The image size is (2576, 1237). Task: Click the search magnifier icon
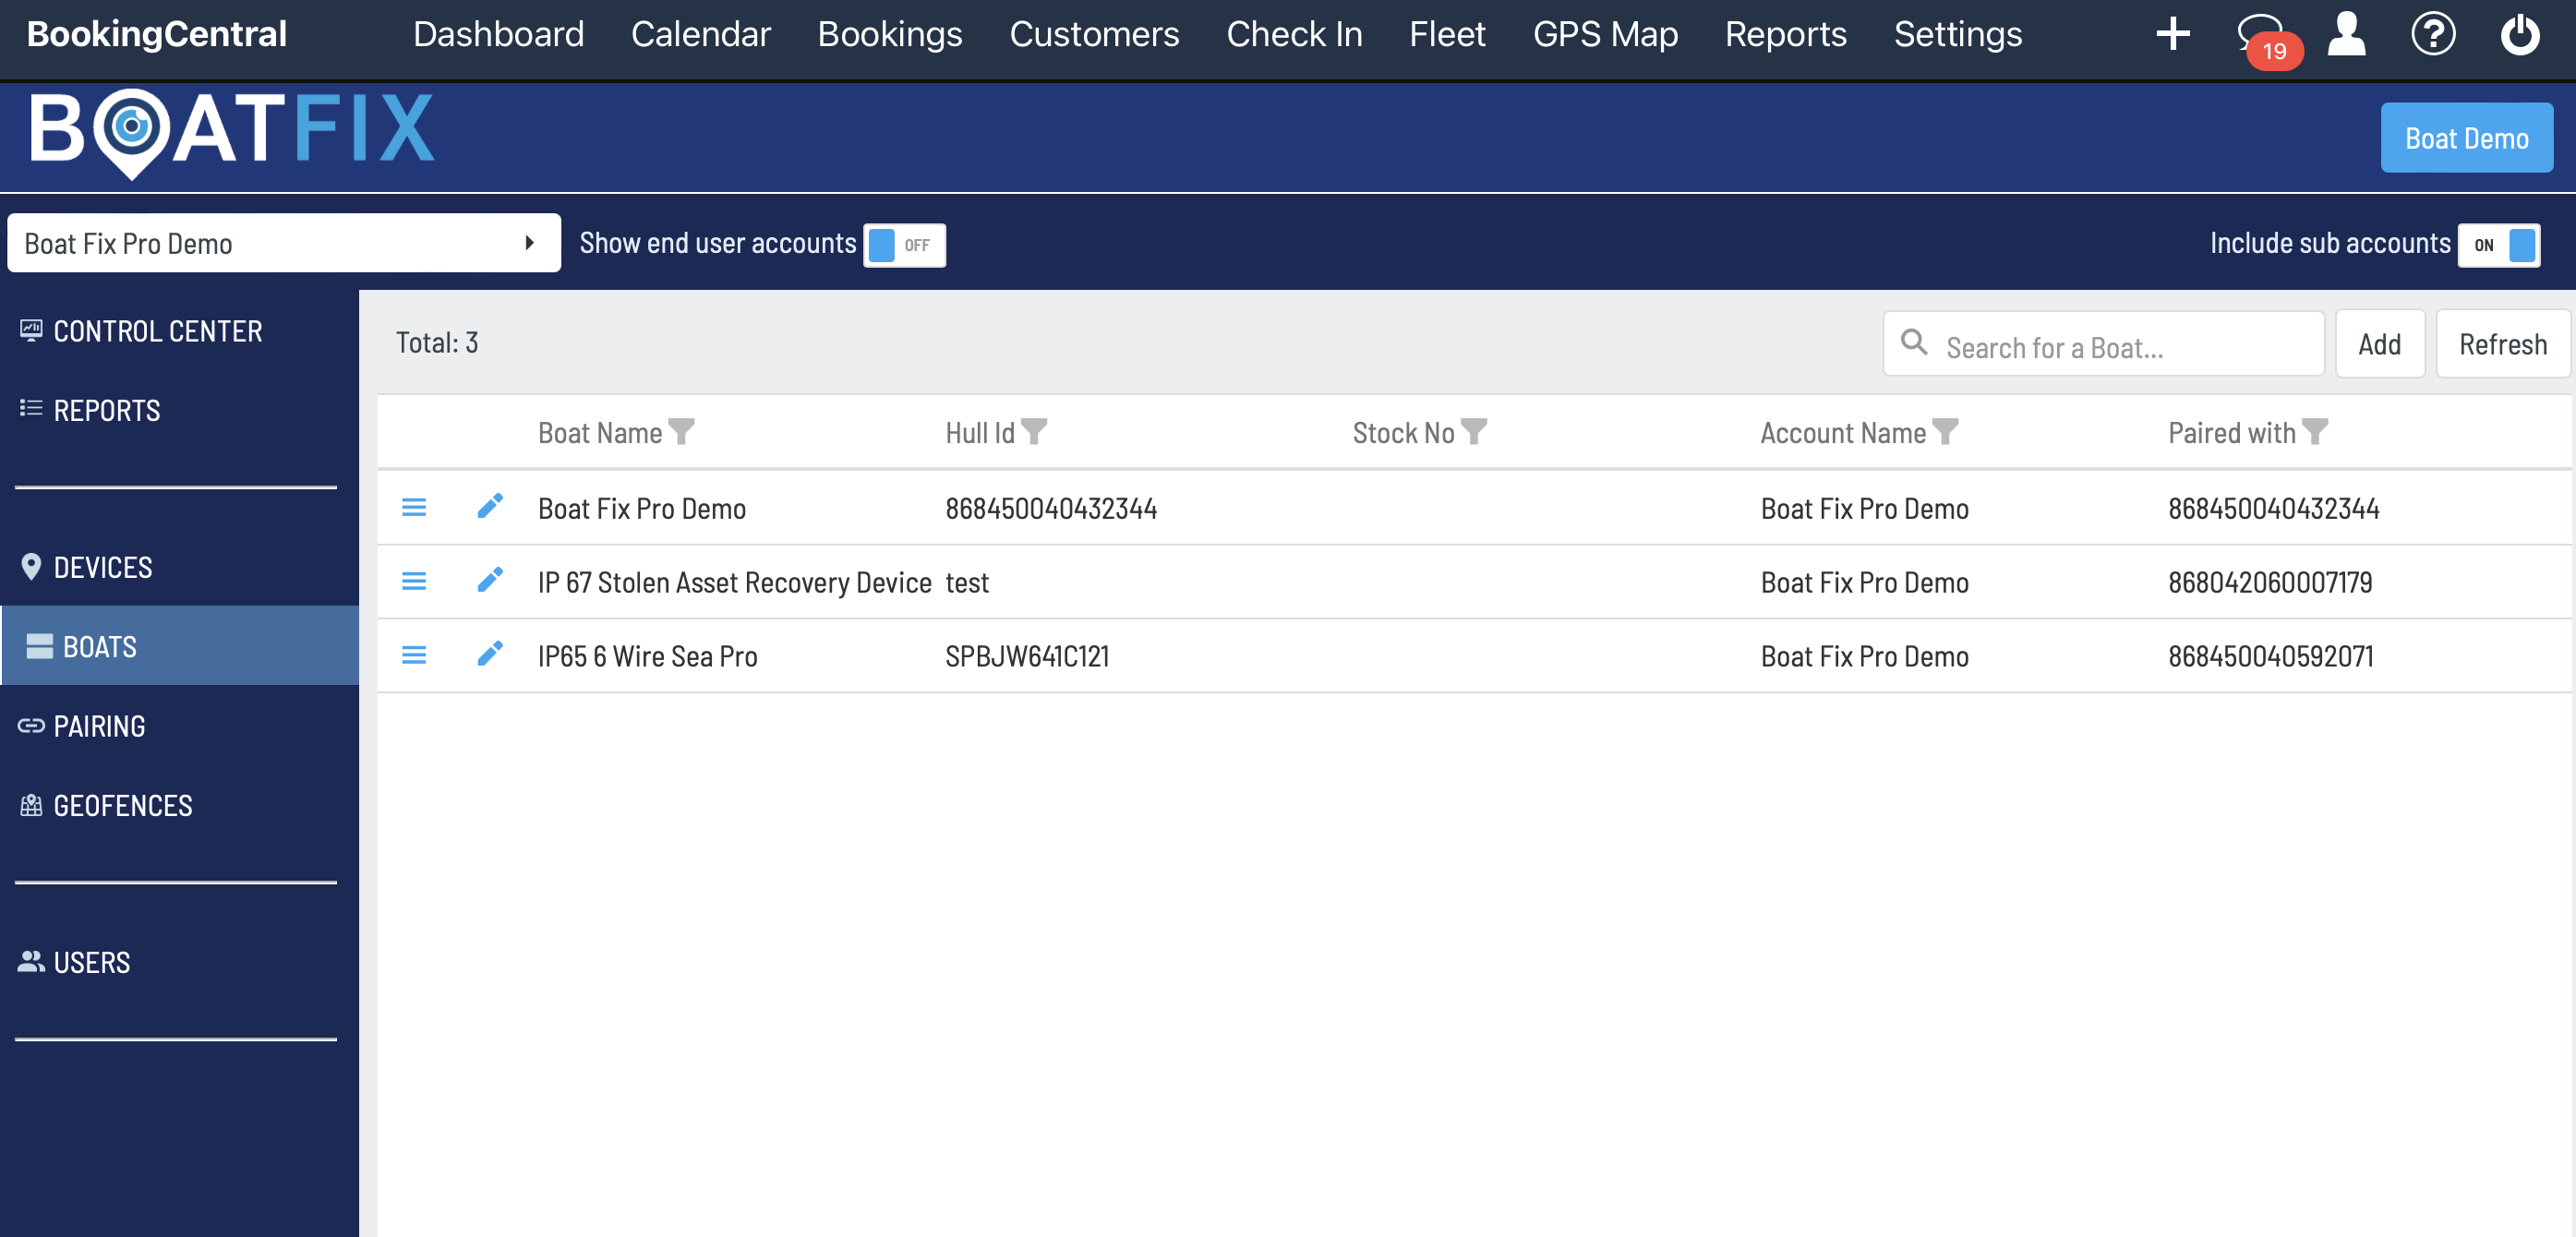click(1914, 342)
